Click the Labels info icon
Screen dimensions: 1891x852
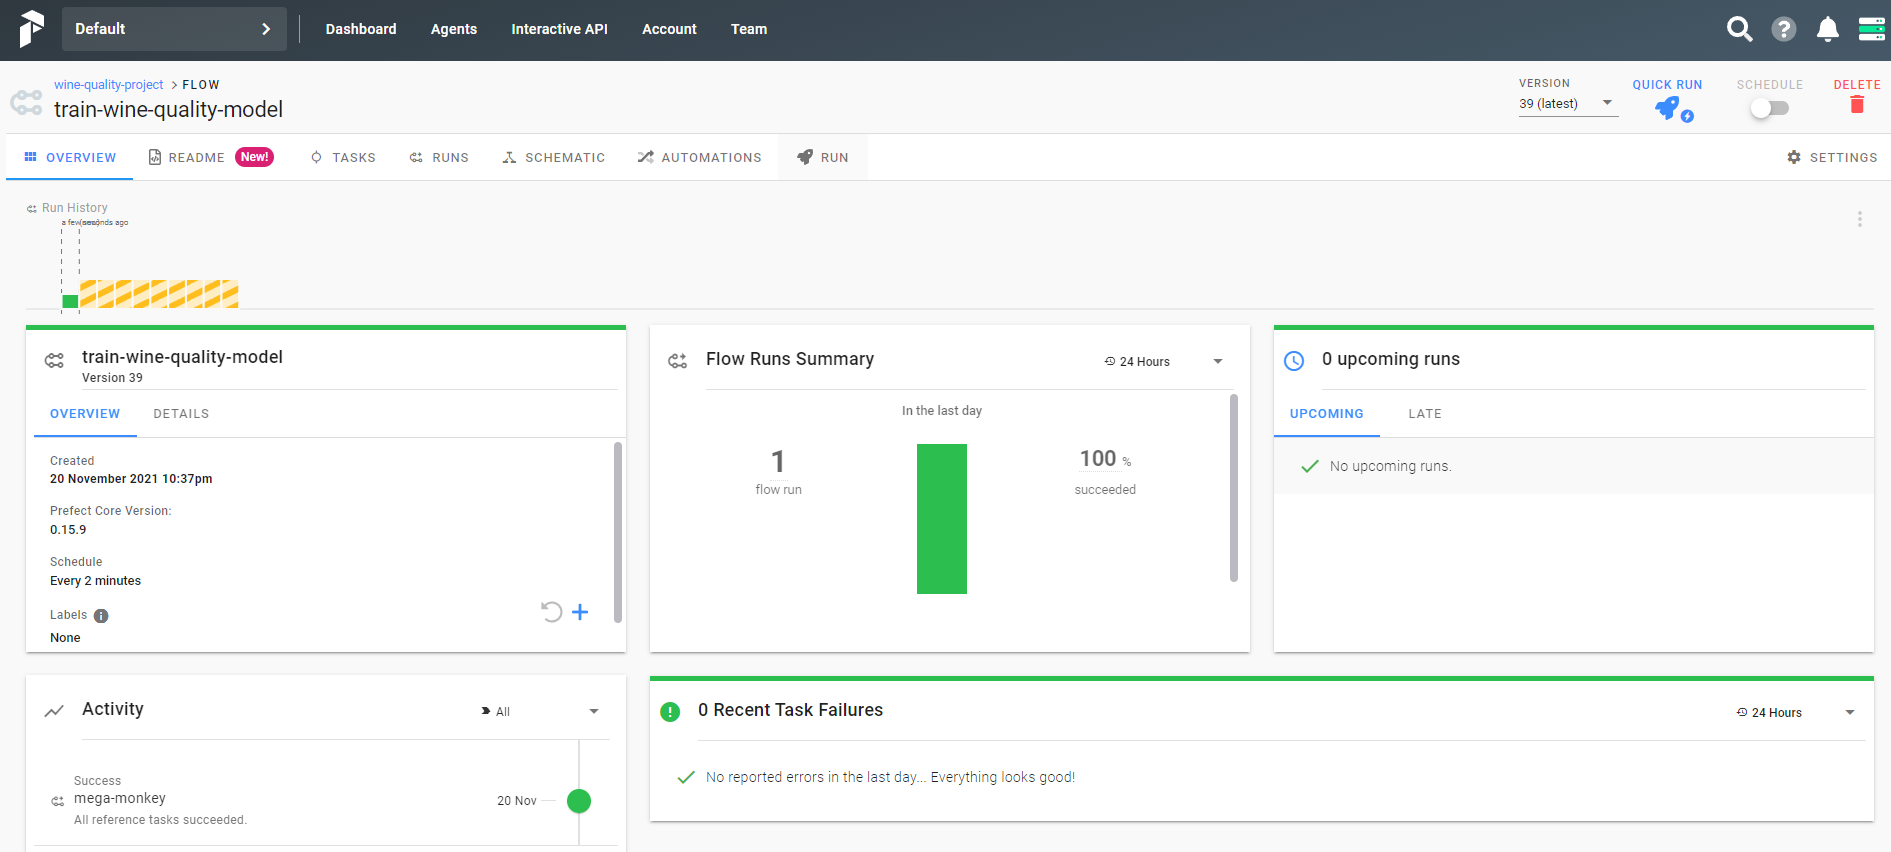click(x=101, y=616)
